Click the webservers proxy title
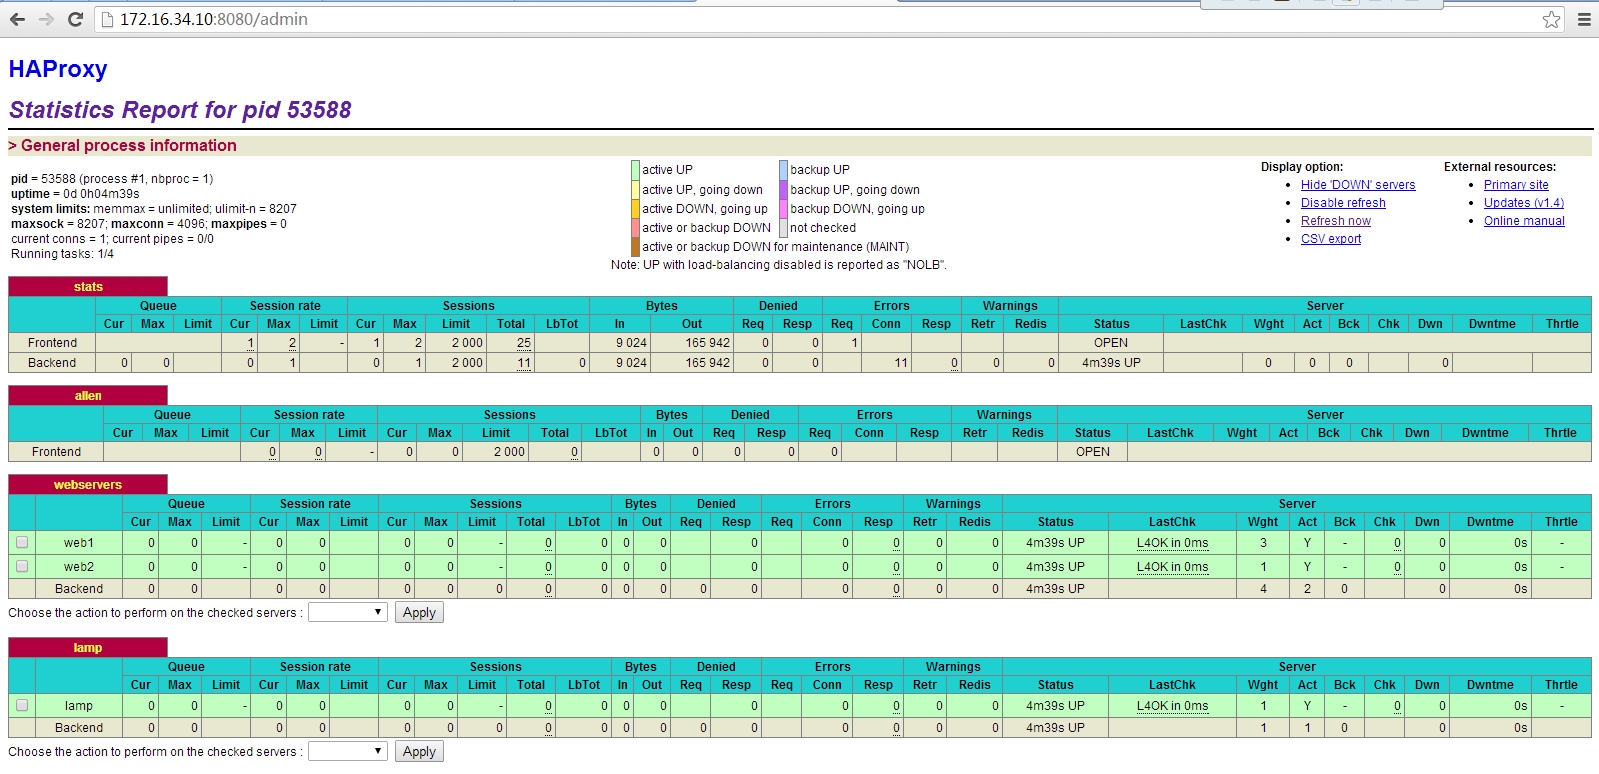1599x774 pixels. point(88,485)
